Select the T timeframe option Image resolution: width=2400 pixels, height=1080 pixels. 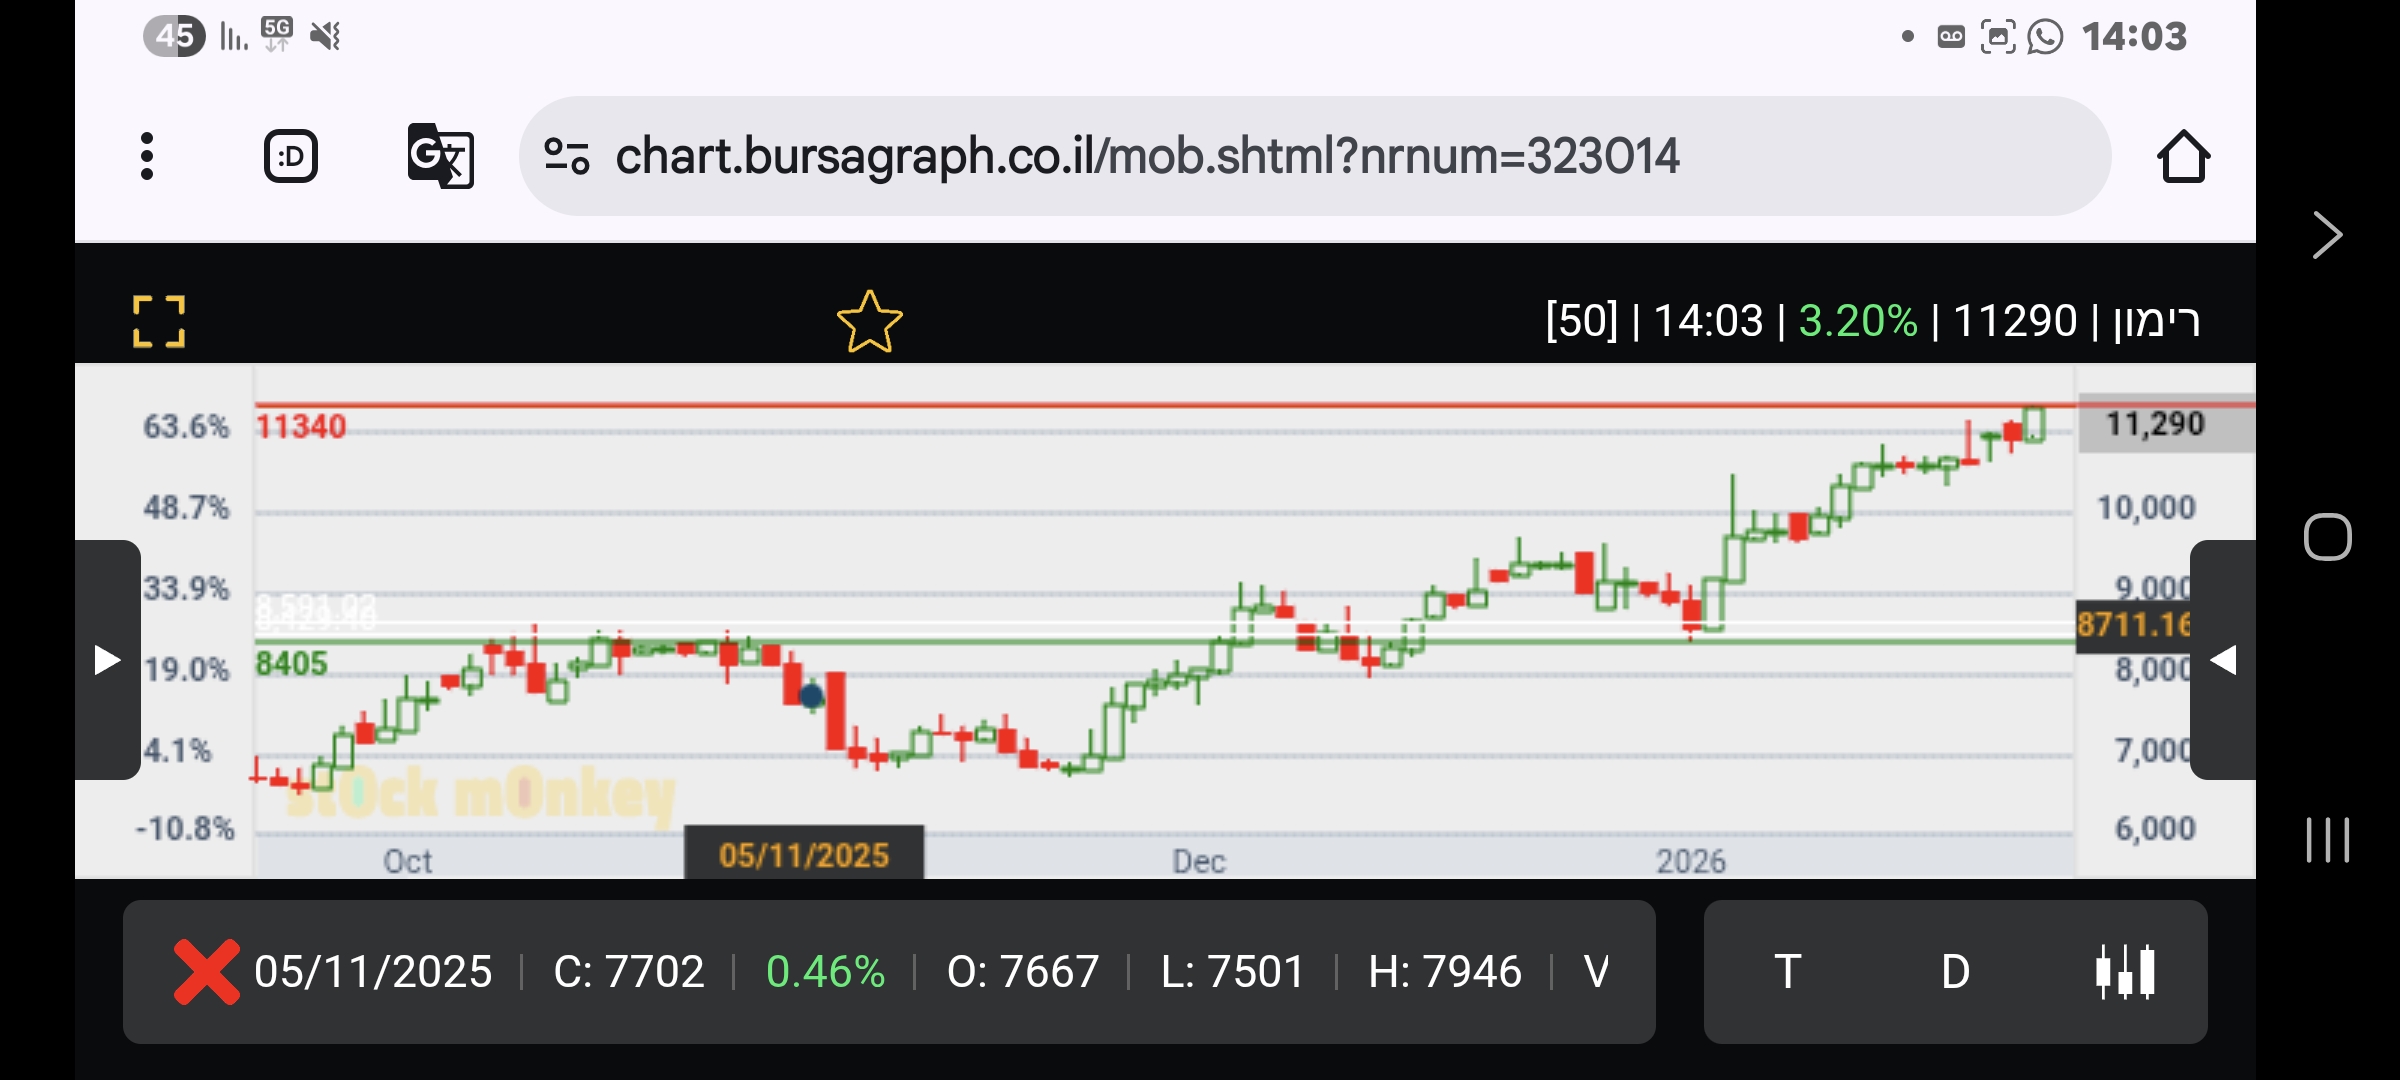point(1787,971)
